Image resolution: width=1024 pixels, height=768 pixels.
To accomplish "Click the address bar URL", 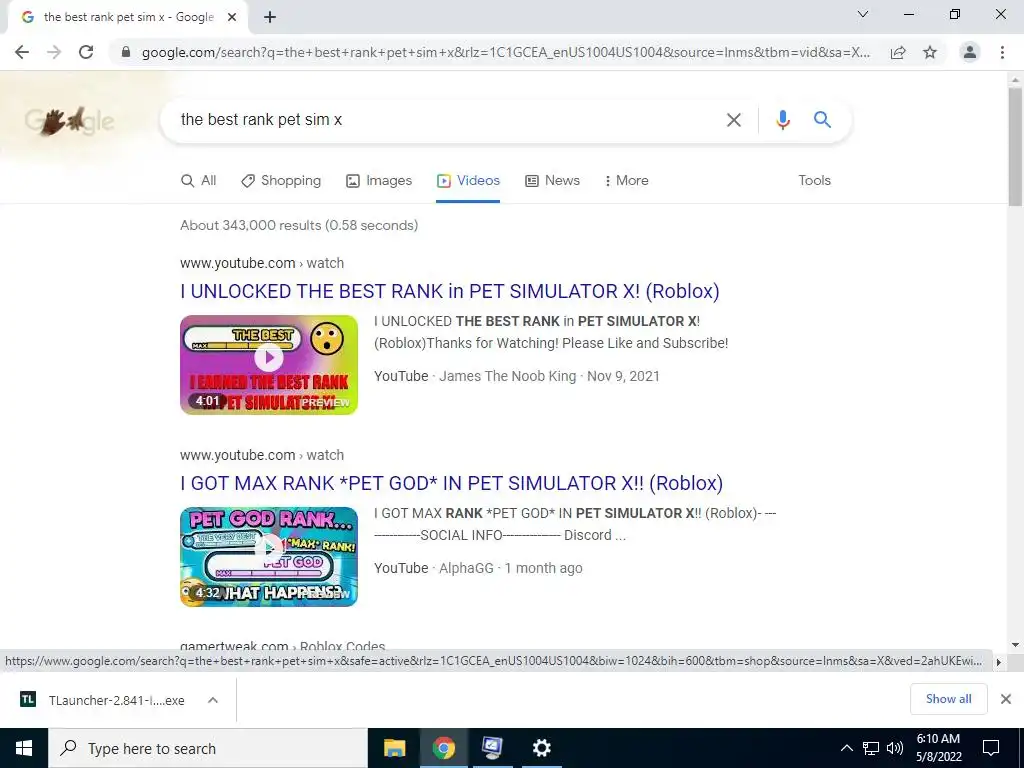I will click(505, 52).
